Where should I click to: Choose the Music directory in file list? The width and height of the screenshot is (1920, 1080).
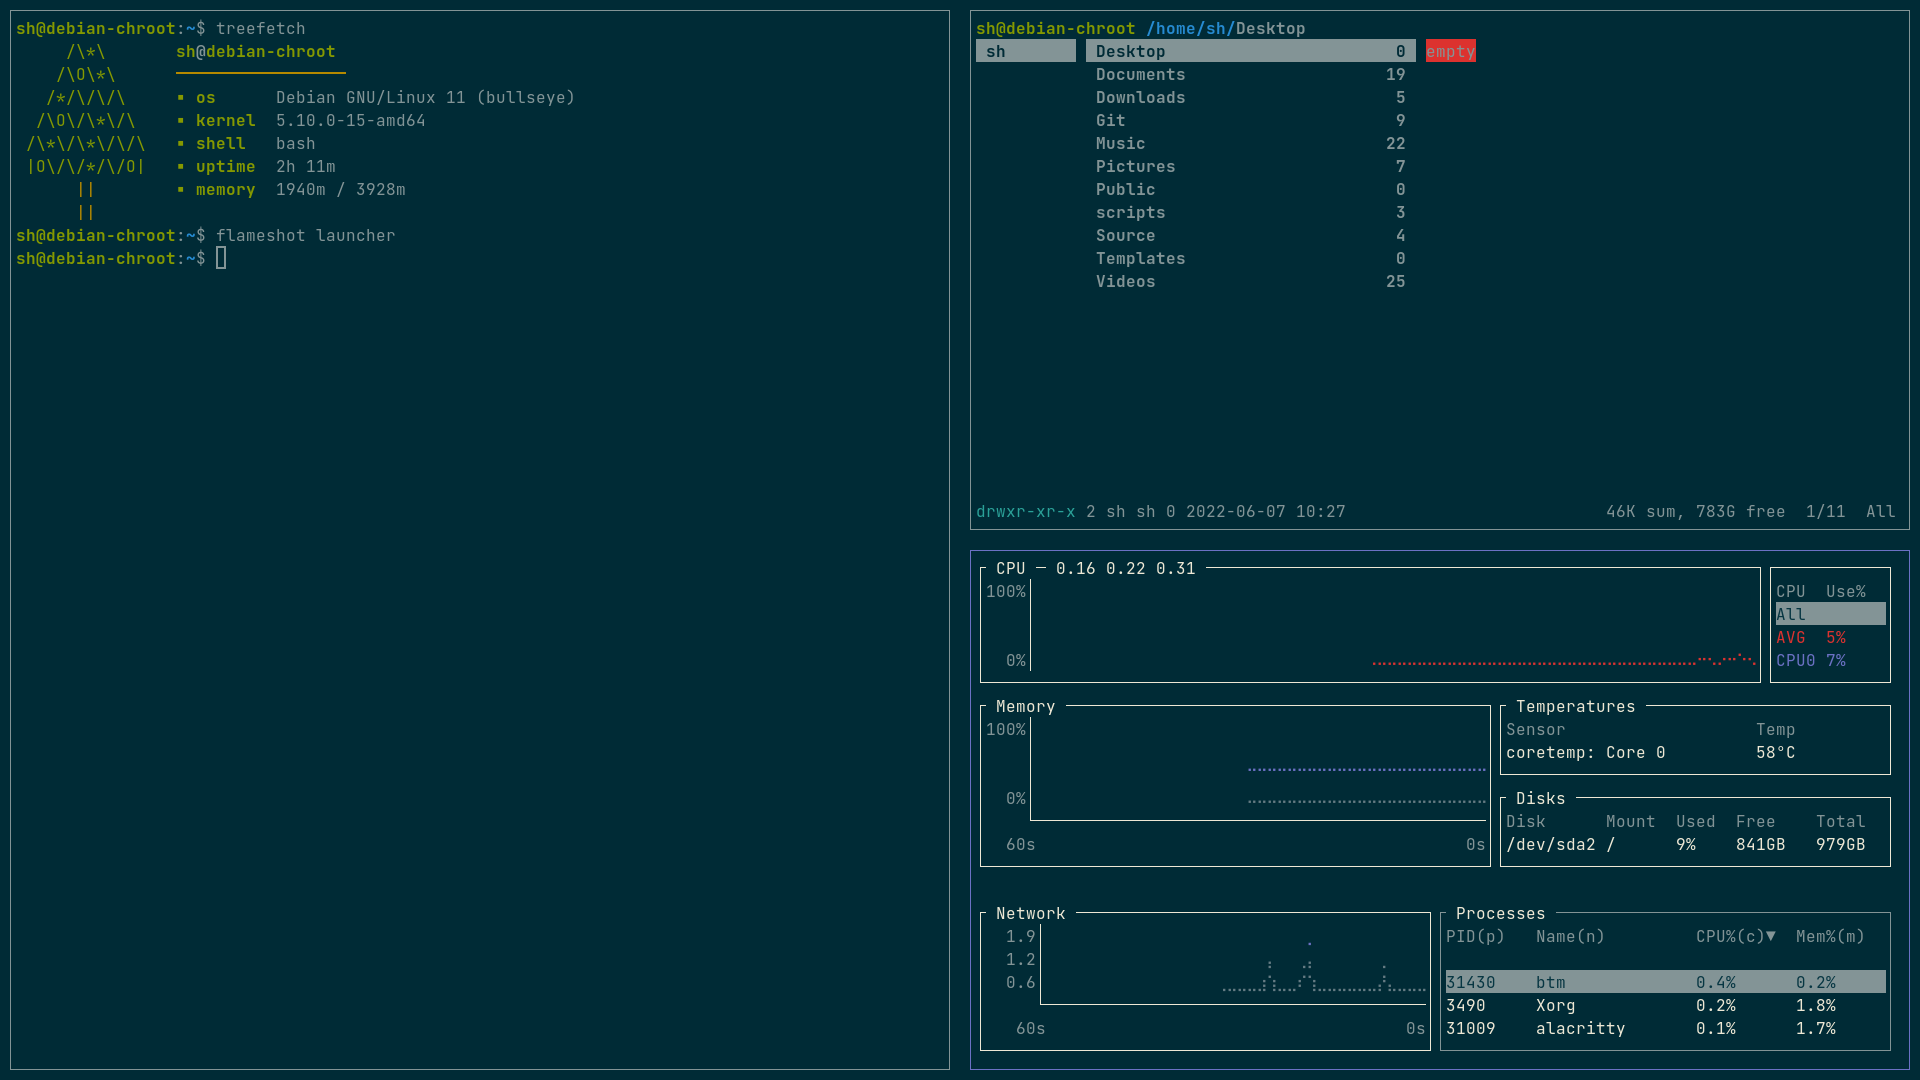point(1120,144)
